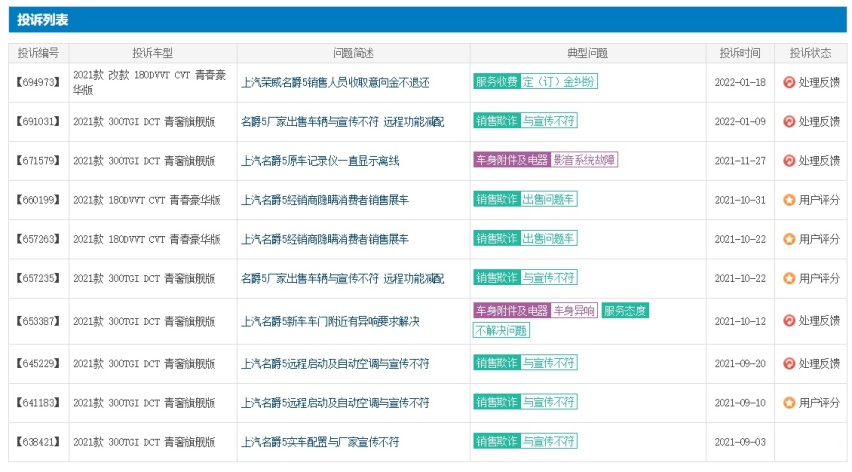The width and height of the screenshot is (852, 472).
Task: Click the 典型问题 column header
Action: [587, 53]
